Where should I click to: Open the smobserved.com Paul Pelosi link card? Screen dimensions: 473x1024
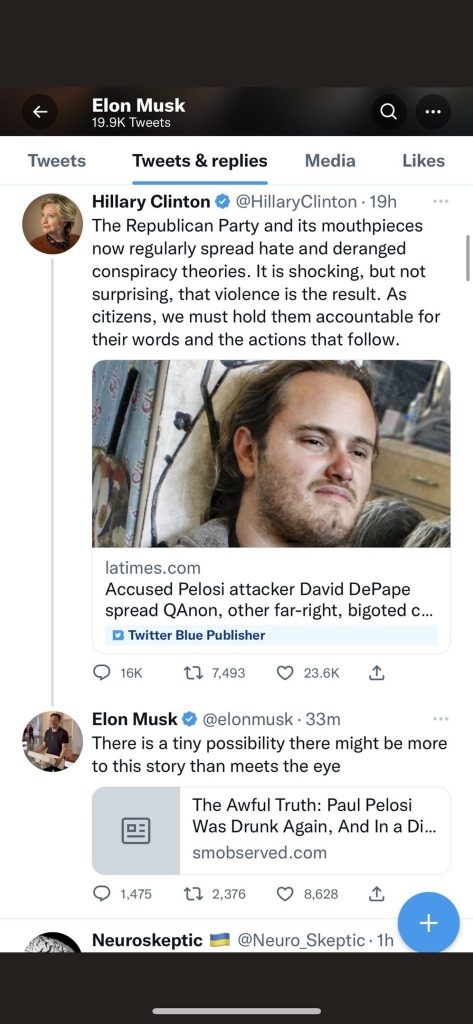point(271,830)
